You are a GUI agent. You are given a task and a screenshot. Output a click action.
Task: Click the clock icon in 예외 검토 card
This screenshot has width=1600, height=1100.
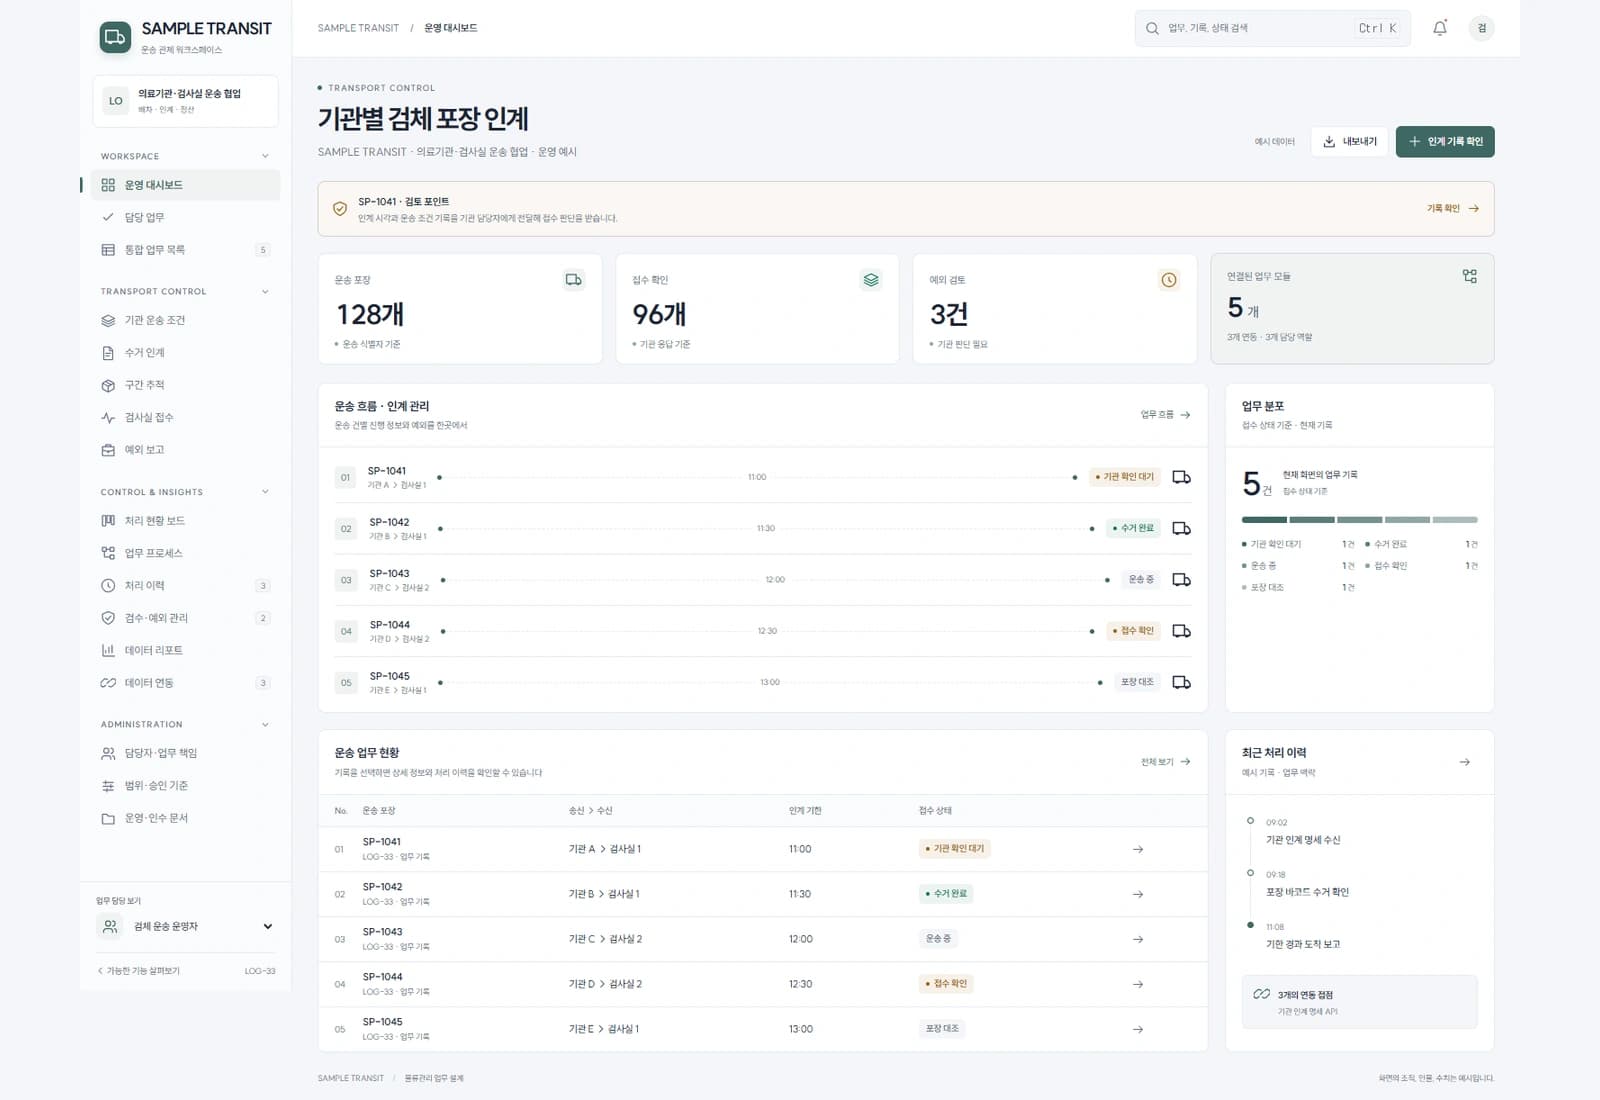[x=1168, y=280]
